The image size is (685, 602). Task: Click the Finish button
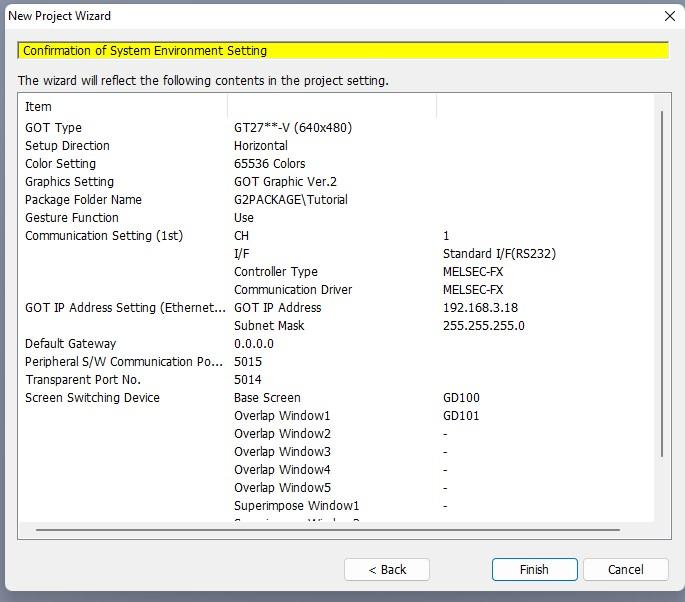(534, 569)
